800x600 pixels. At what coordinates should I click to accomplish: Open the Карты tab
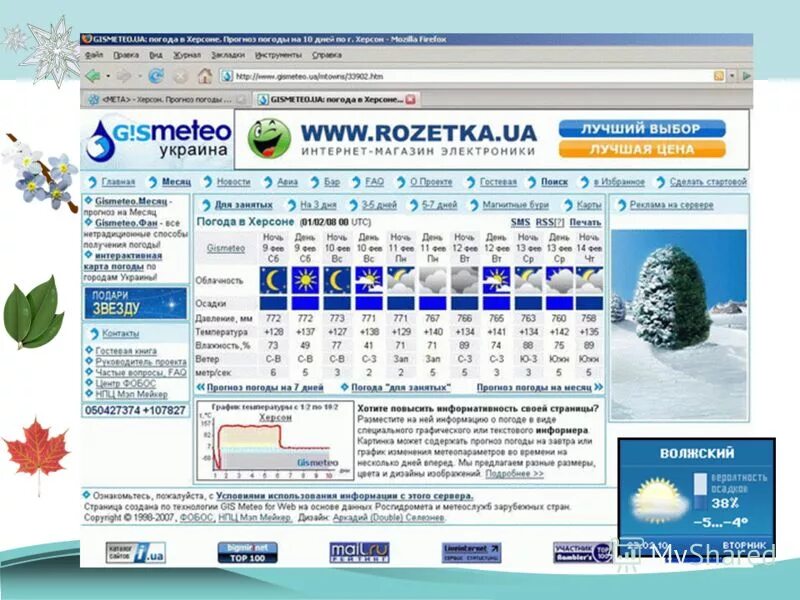pos(589,205)
